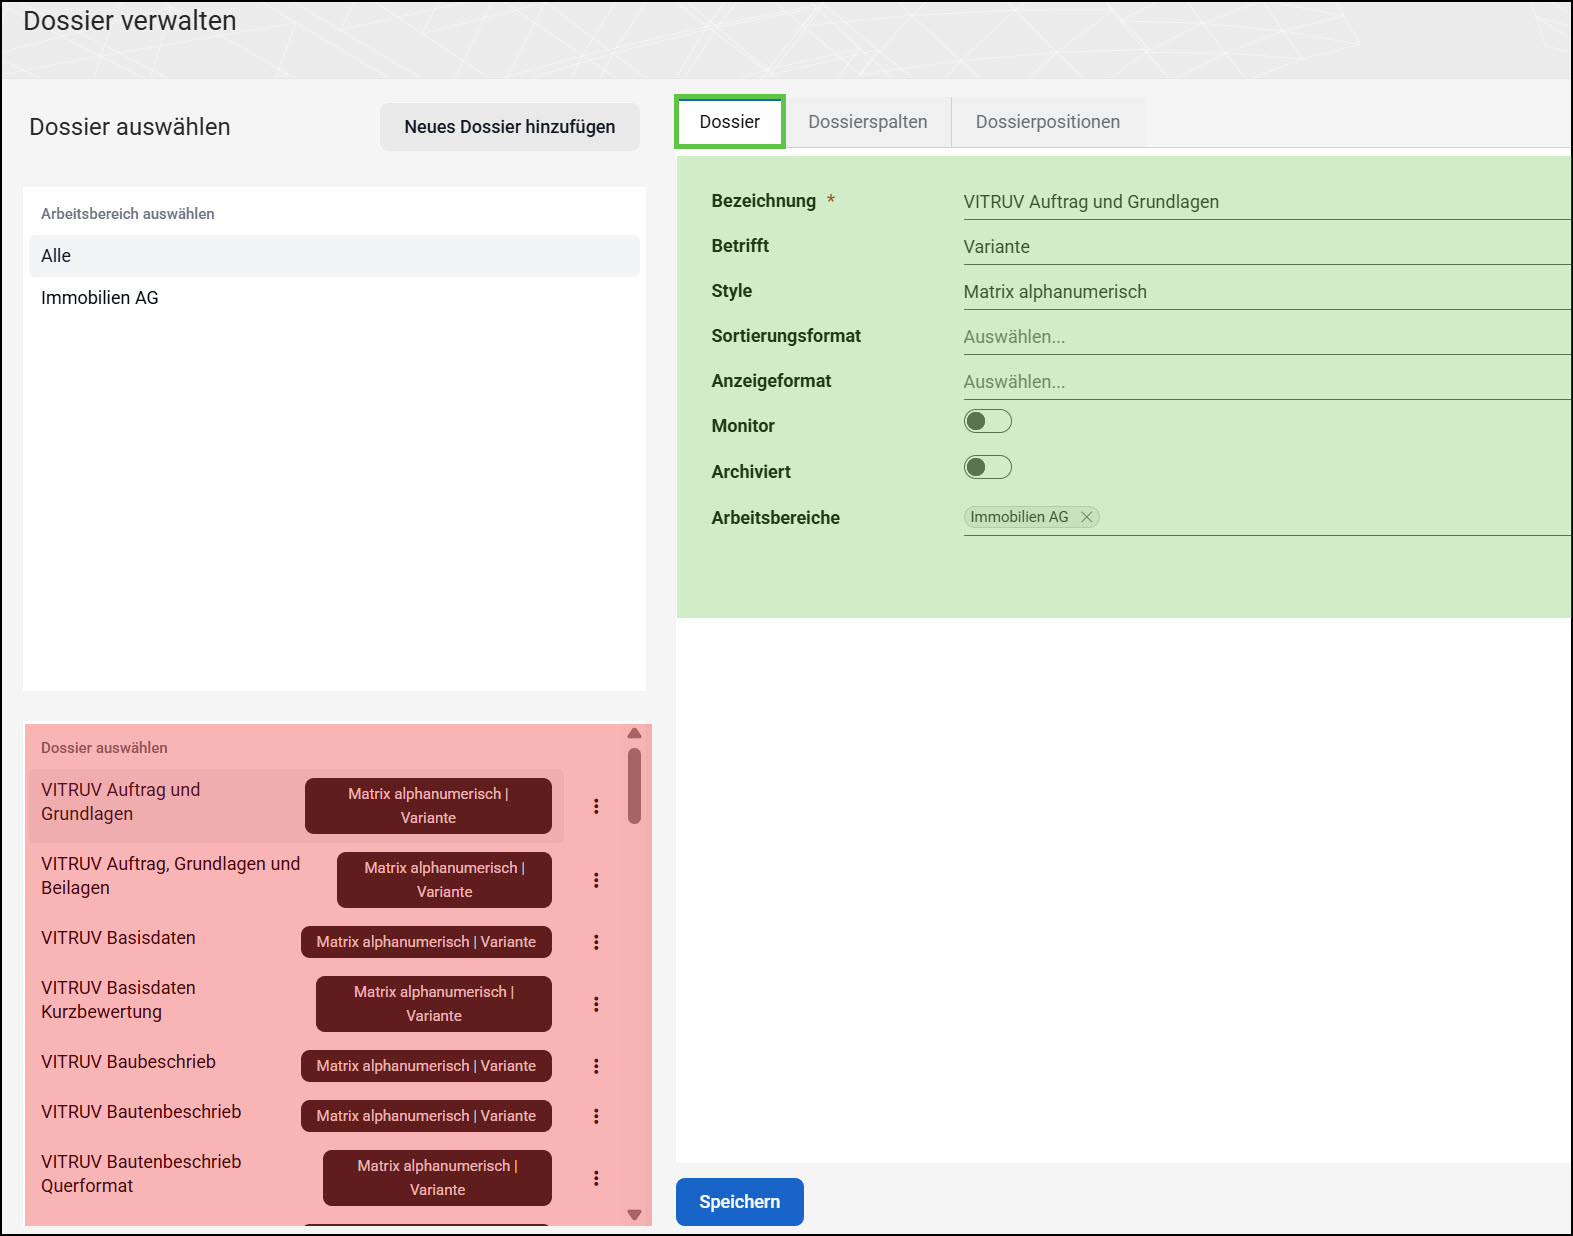
Task: Open menu for VITRUV Auftrag, Grundlagen und Beilagen
Action: [x=596, y=880]
